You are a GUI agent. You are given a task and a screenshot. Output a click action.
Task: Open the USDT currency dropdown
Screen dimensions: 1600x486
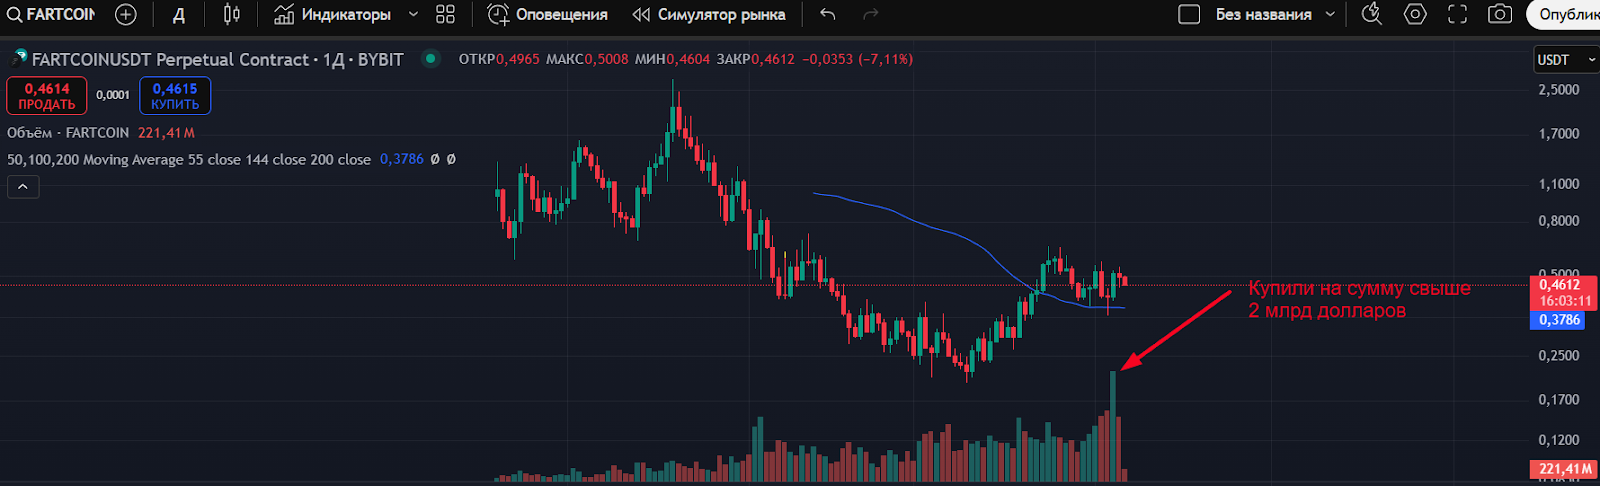1565,60
